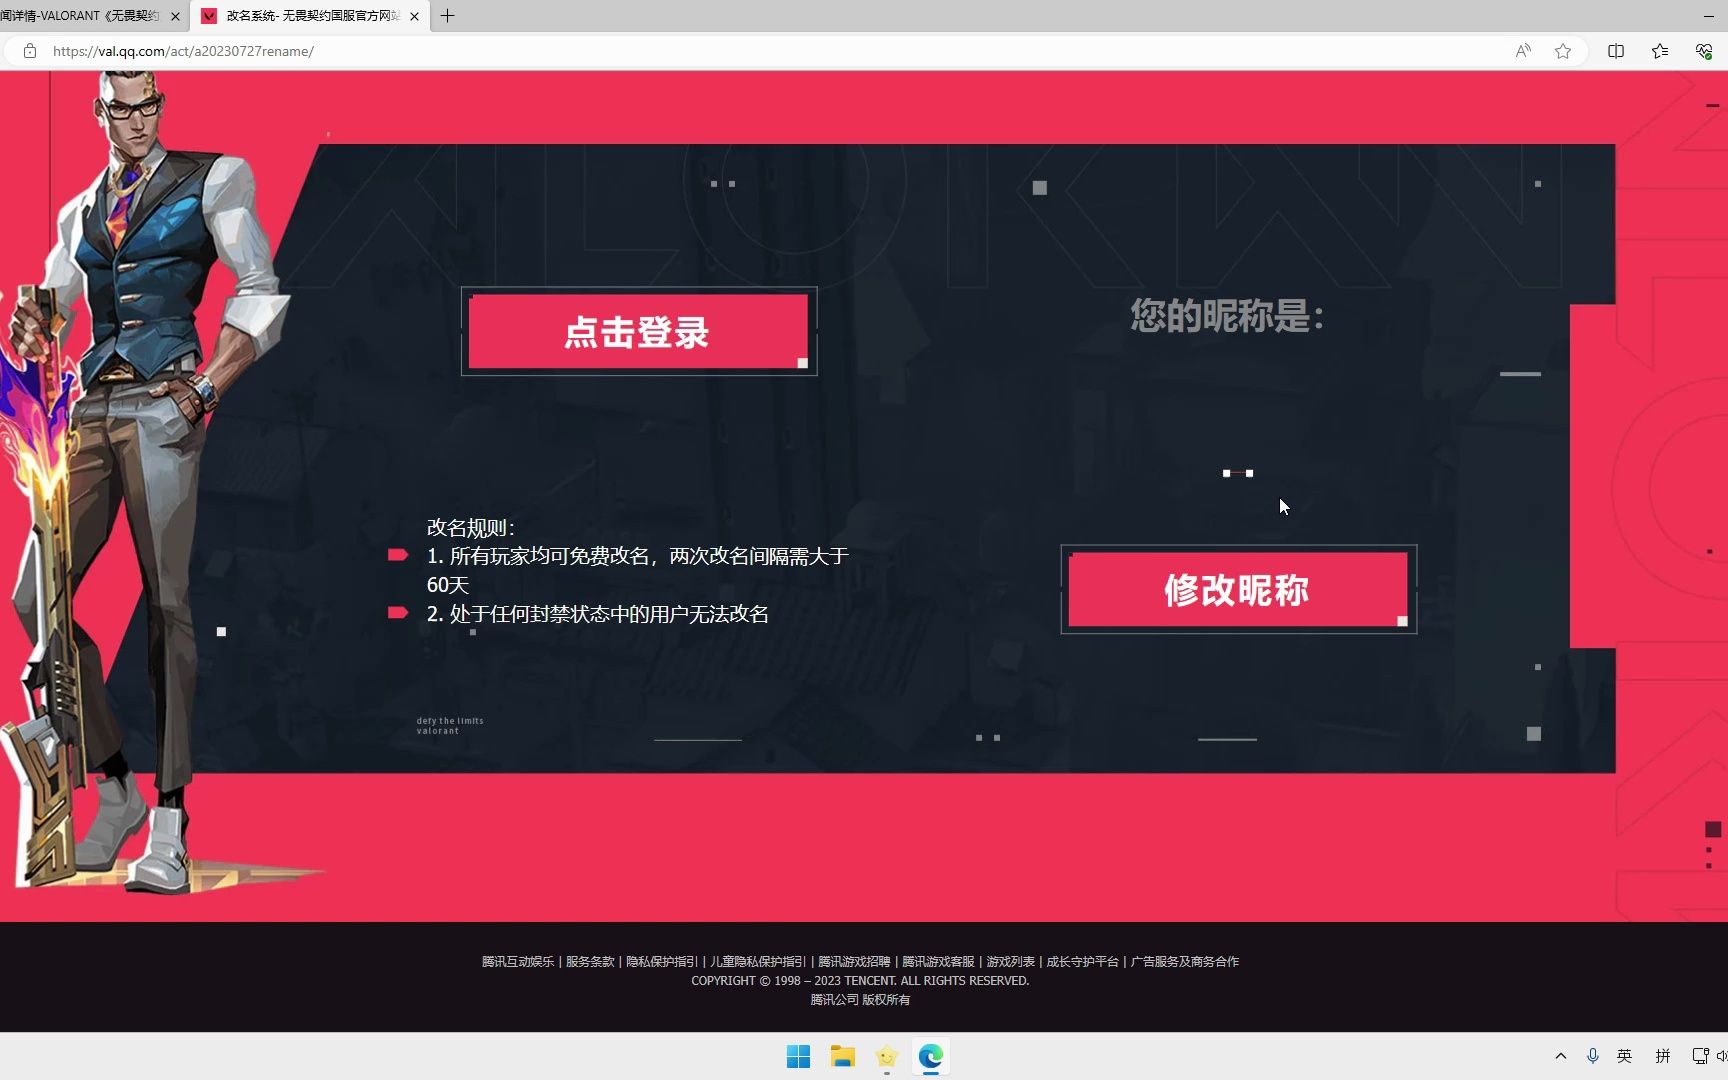The image size is (1728, 1080).
Task: Open browser essentials heart icon
Action: click(1704, 51)
